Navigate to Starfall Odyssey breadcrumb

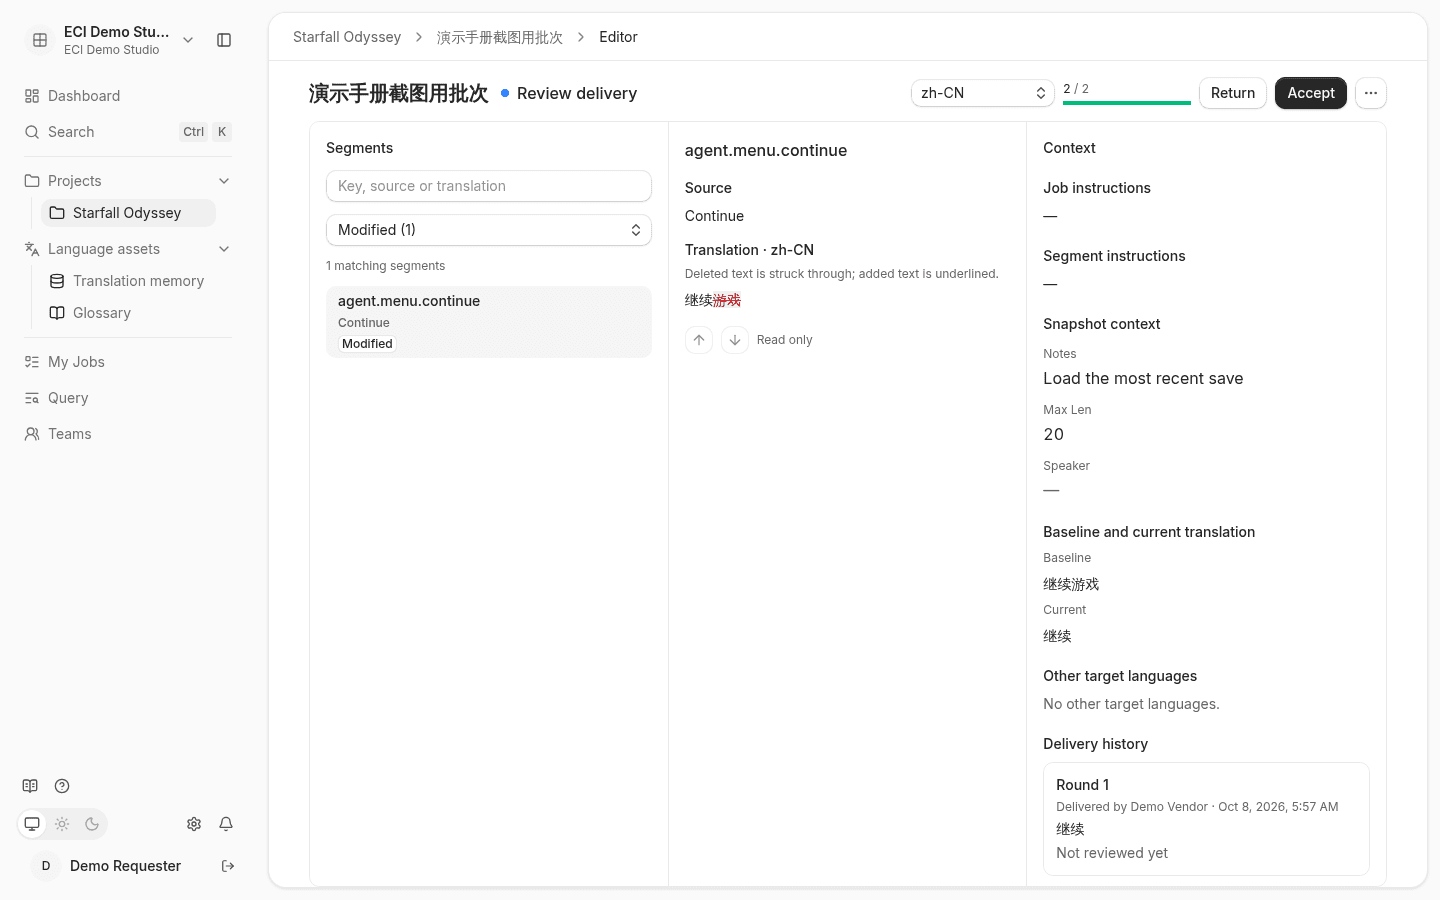click(x=347, y=37)
